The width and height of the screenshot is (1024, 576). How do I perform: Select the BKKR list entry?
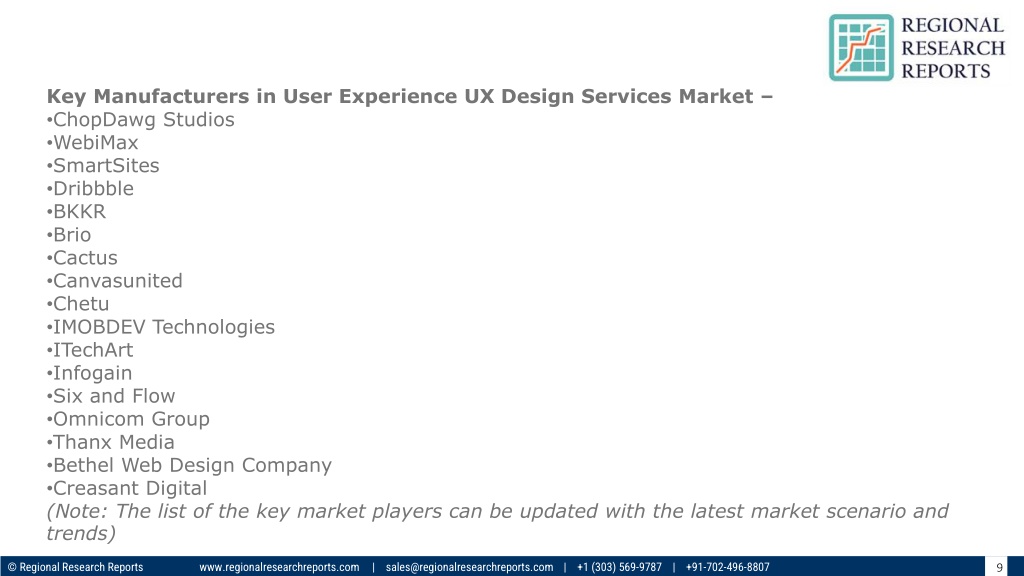pos(76,212)
